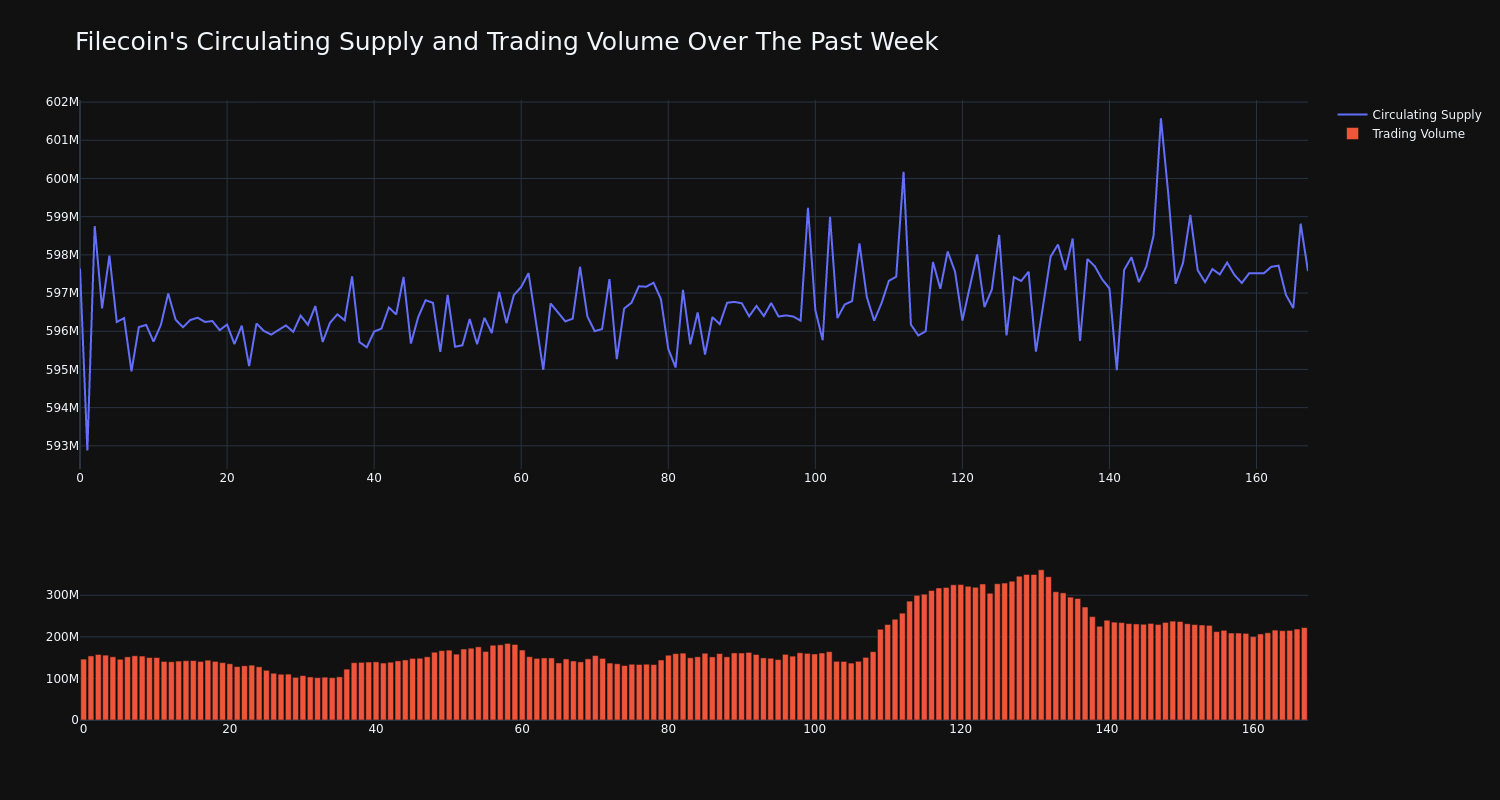Click the 600M y-axis label

coord(61,179)
